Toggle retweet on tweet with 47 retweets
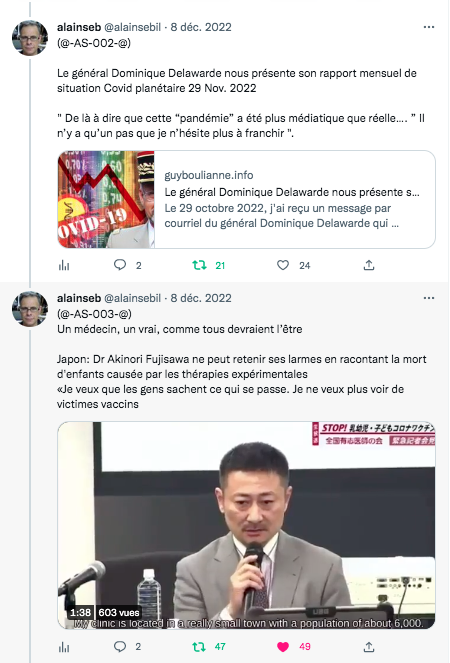 point(199,647)
